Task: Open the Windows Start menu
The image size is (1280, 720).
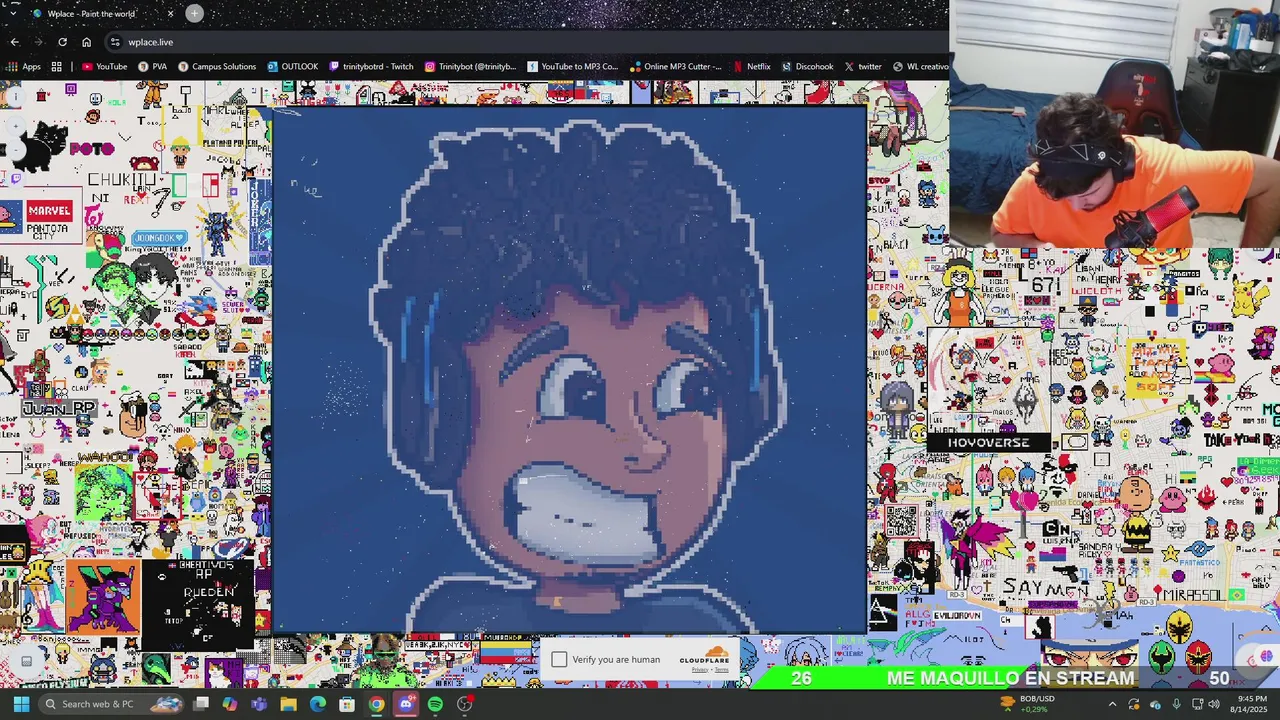Action: click(20, 704)
